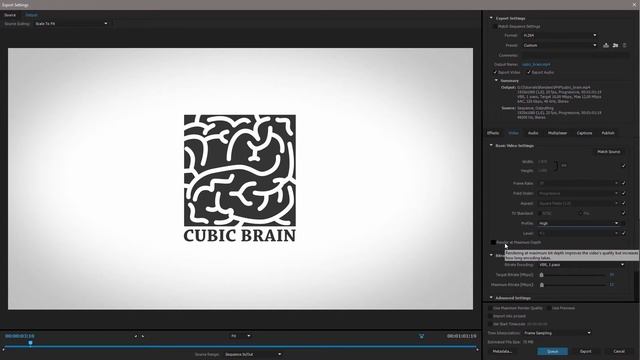Collapse the Bitrate Settings section arrow

click(x=491, y=255)
